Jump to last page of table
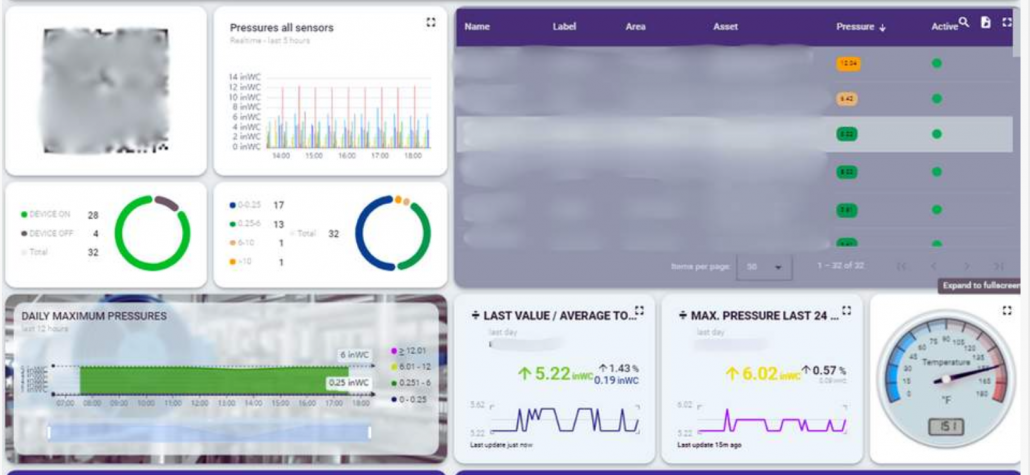The width and height of the screenshot is (1030, 475). click(998, 266)
